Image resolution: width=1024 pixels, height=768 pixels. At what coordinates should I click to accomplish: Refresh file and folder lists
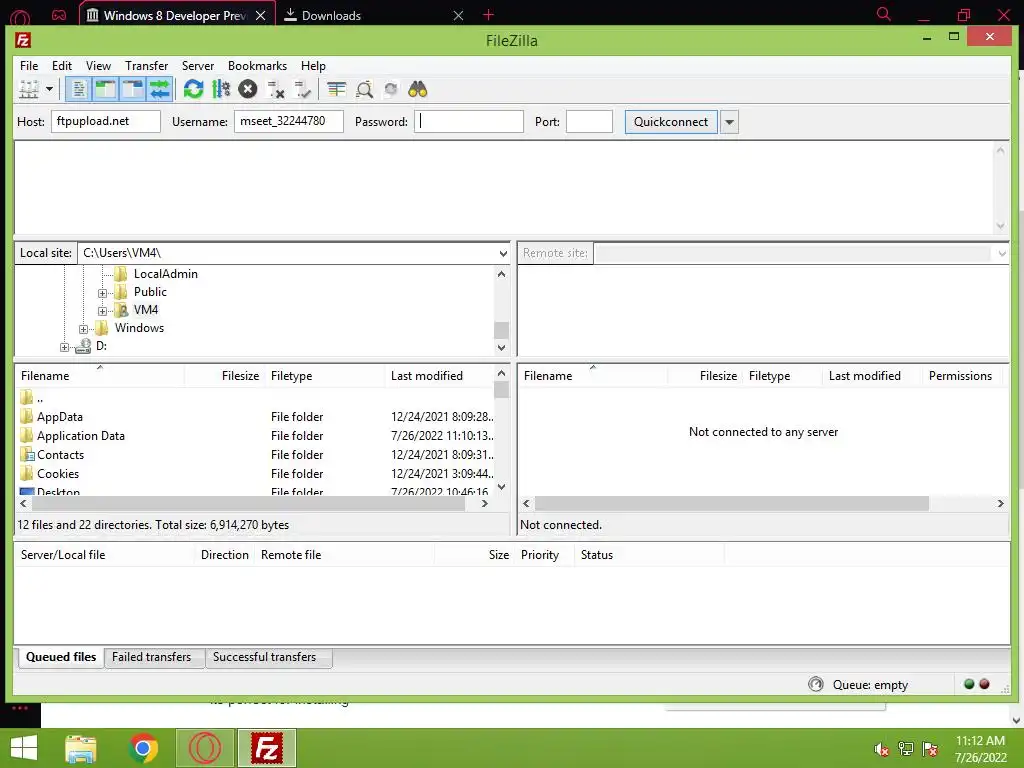[x=193, y=89]
